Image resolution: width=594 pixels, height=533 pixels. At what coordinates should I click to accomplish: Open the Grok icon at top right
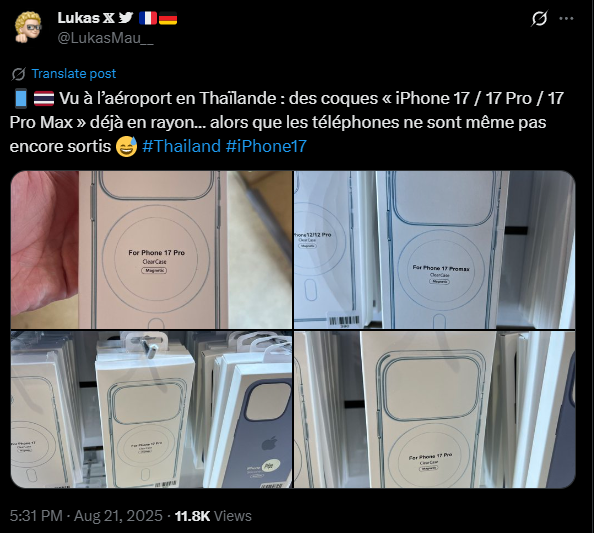coord(539,18)
